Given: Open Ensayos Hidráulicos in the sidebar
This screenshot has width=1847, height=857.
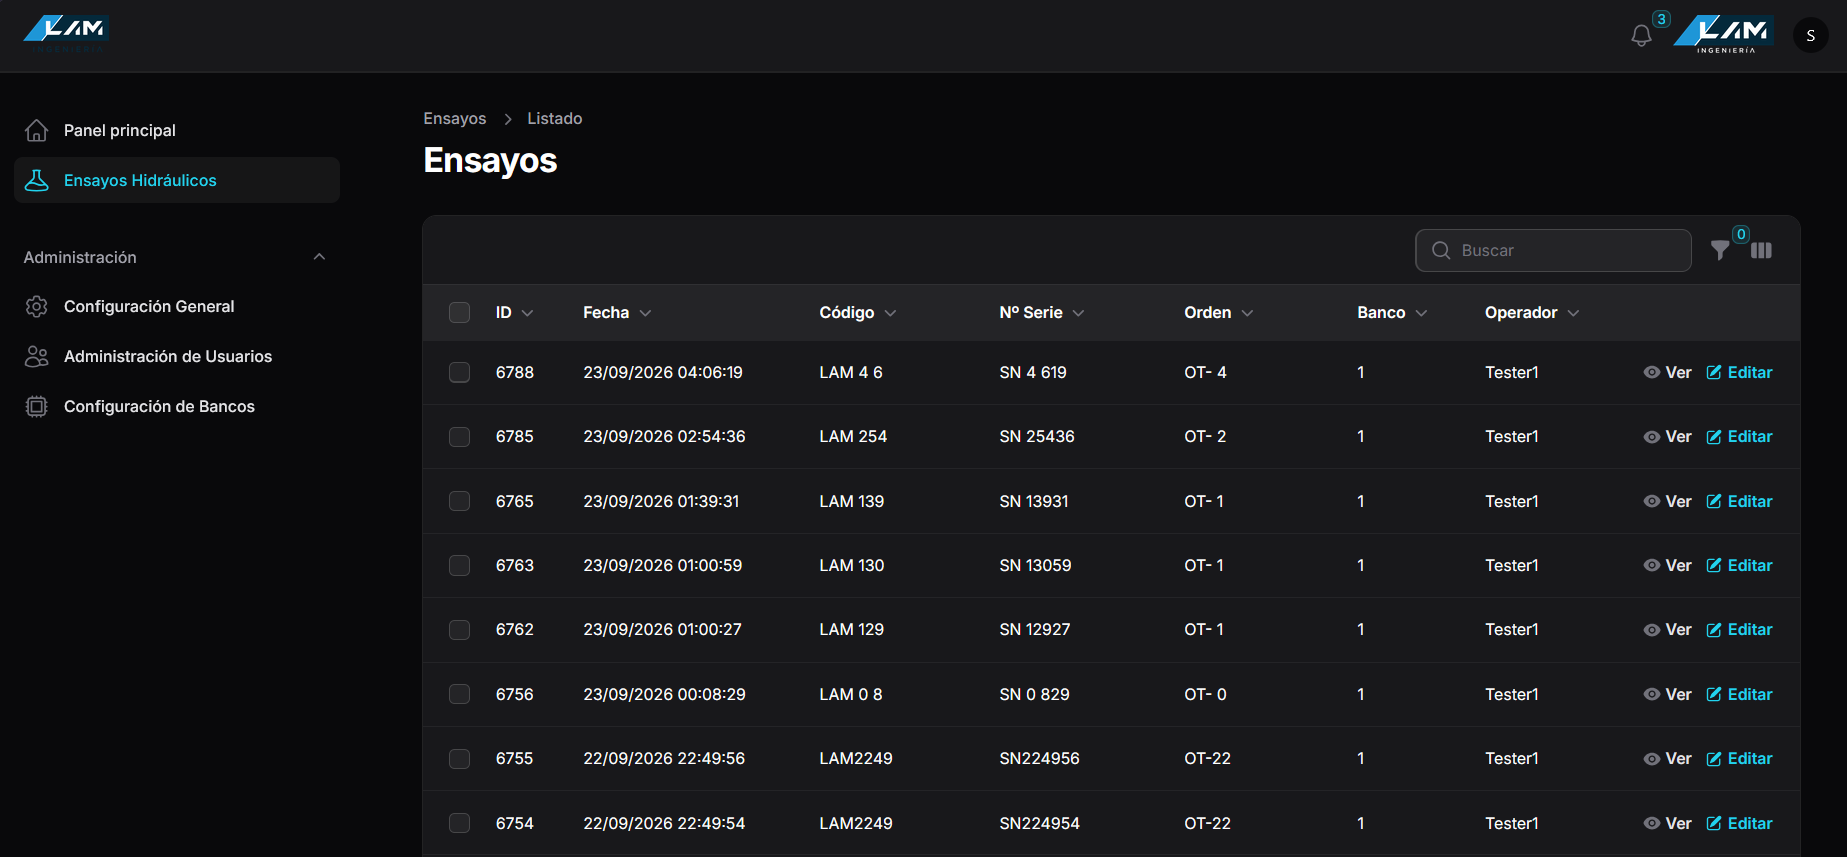Looking at the screenshot, I should tap(177, 180).
